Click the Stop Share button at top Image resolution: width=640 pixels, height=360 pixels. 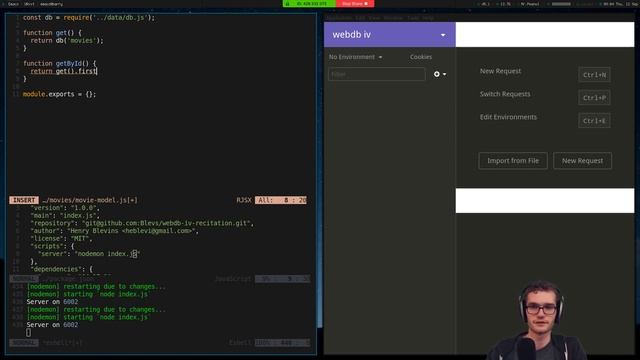point(355,4)
